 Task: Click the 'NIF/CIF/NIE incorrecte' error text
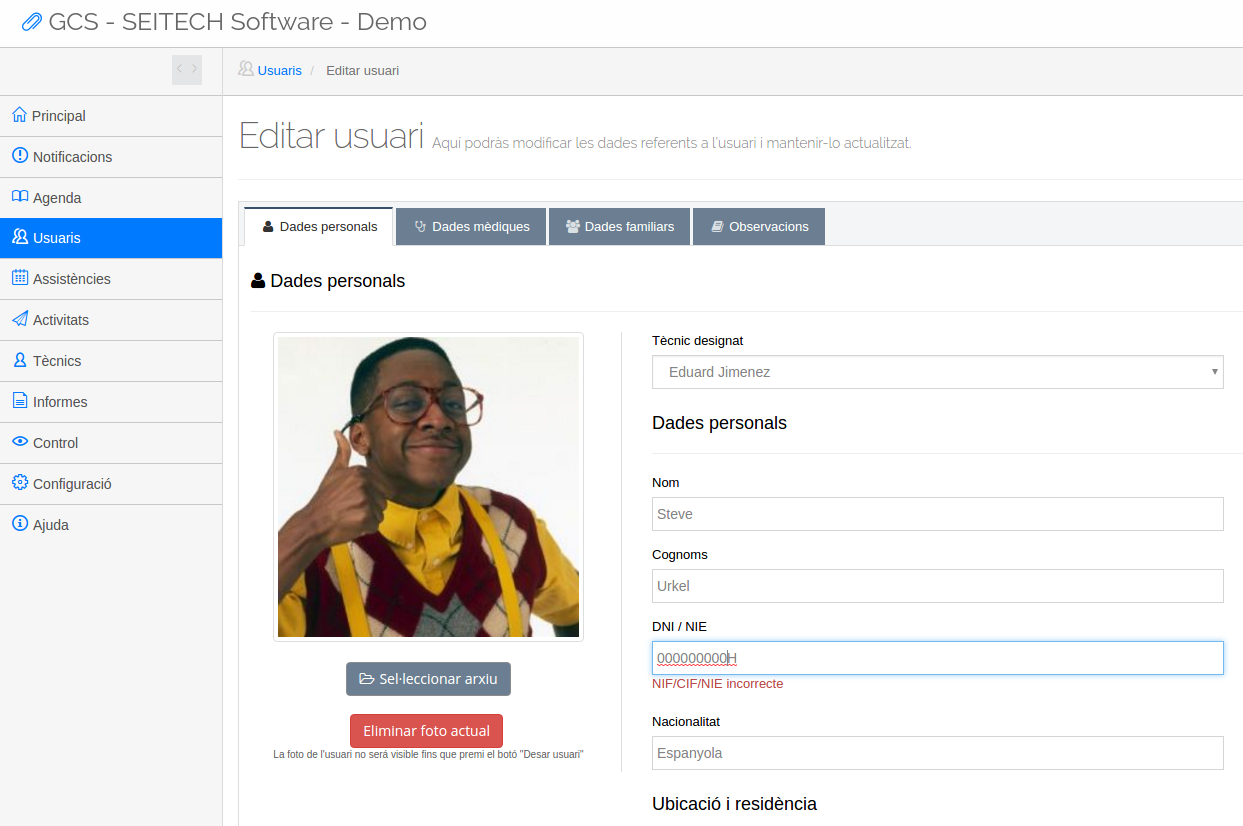(717, 684)
